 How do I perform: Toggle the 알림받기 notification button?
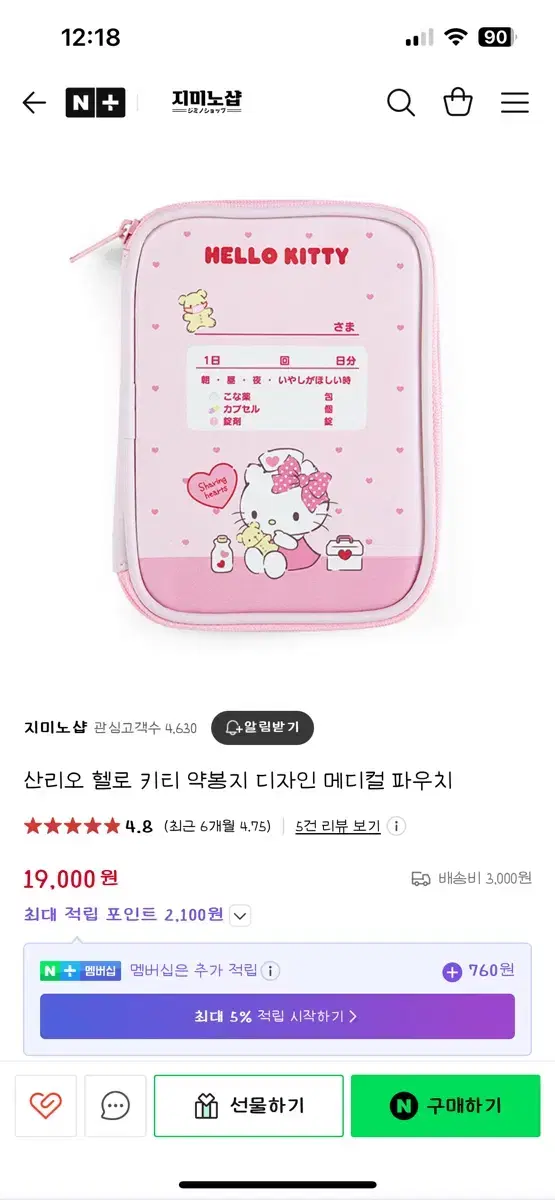click(262, 728)
